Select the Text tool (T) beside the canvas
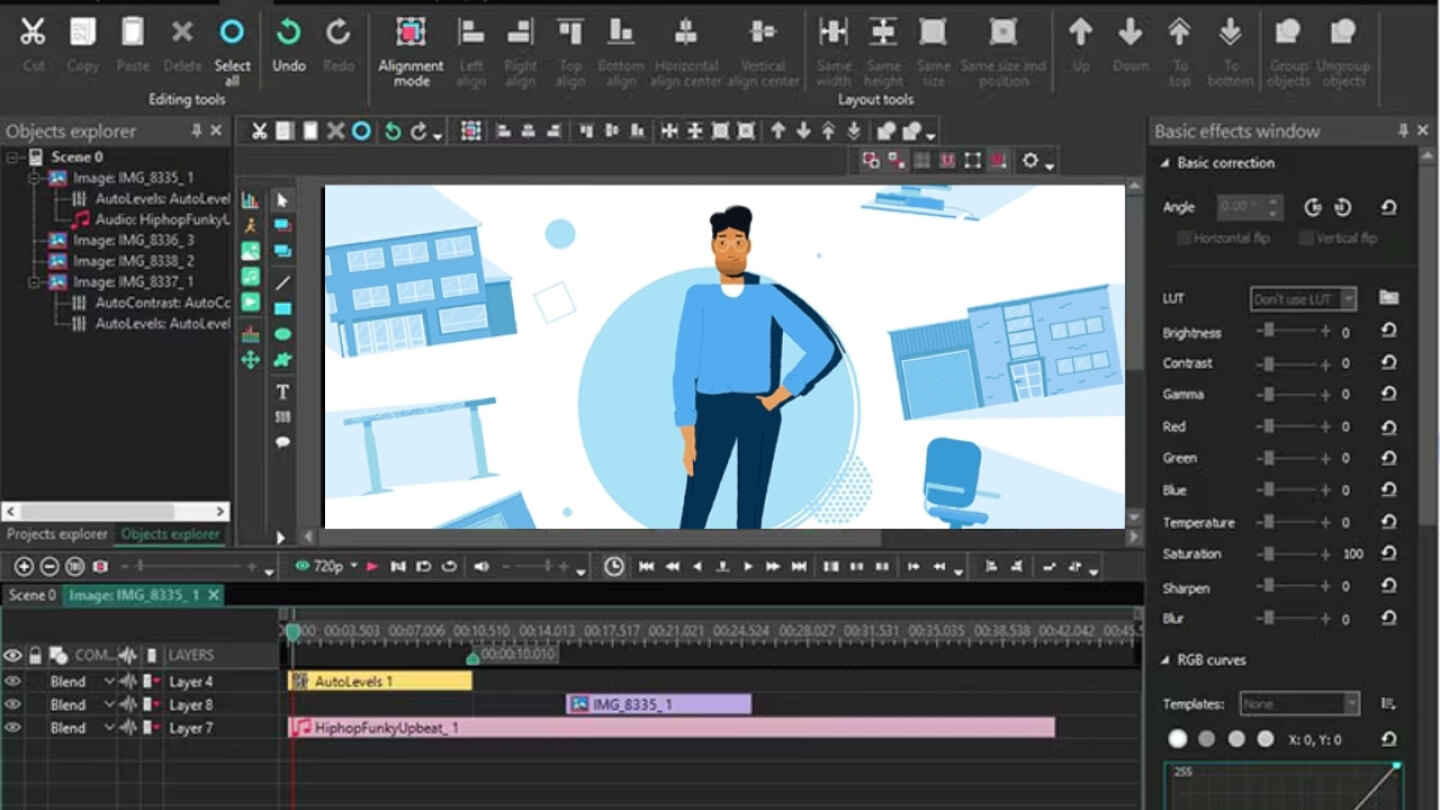 (x=282, y=391)
